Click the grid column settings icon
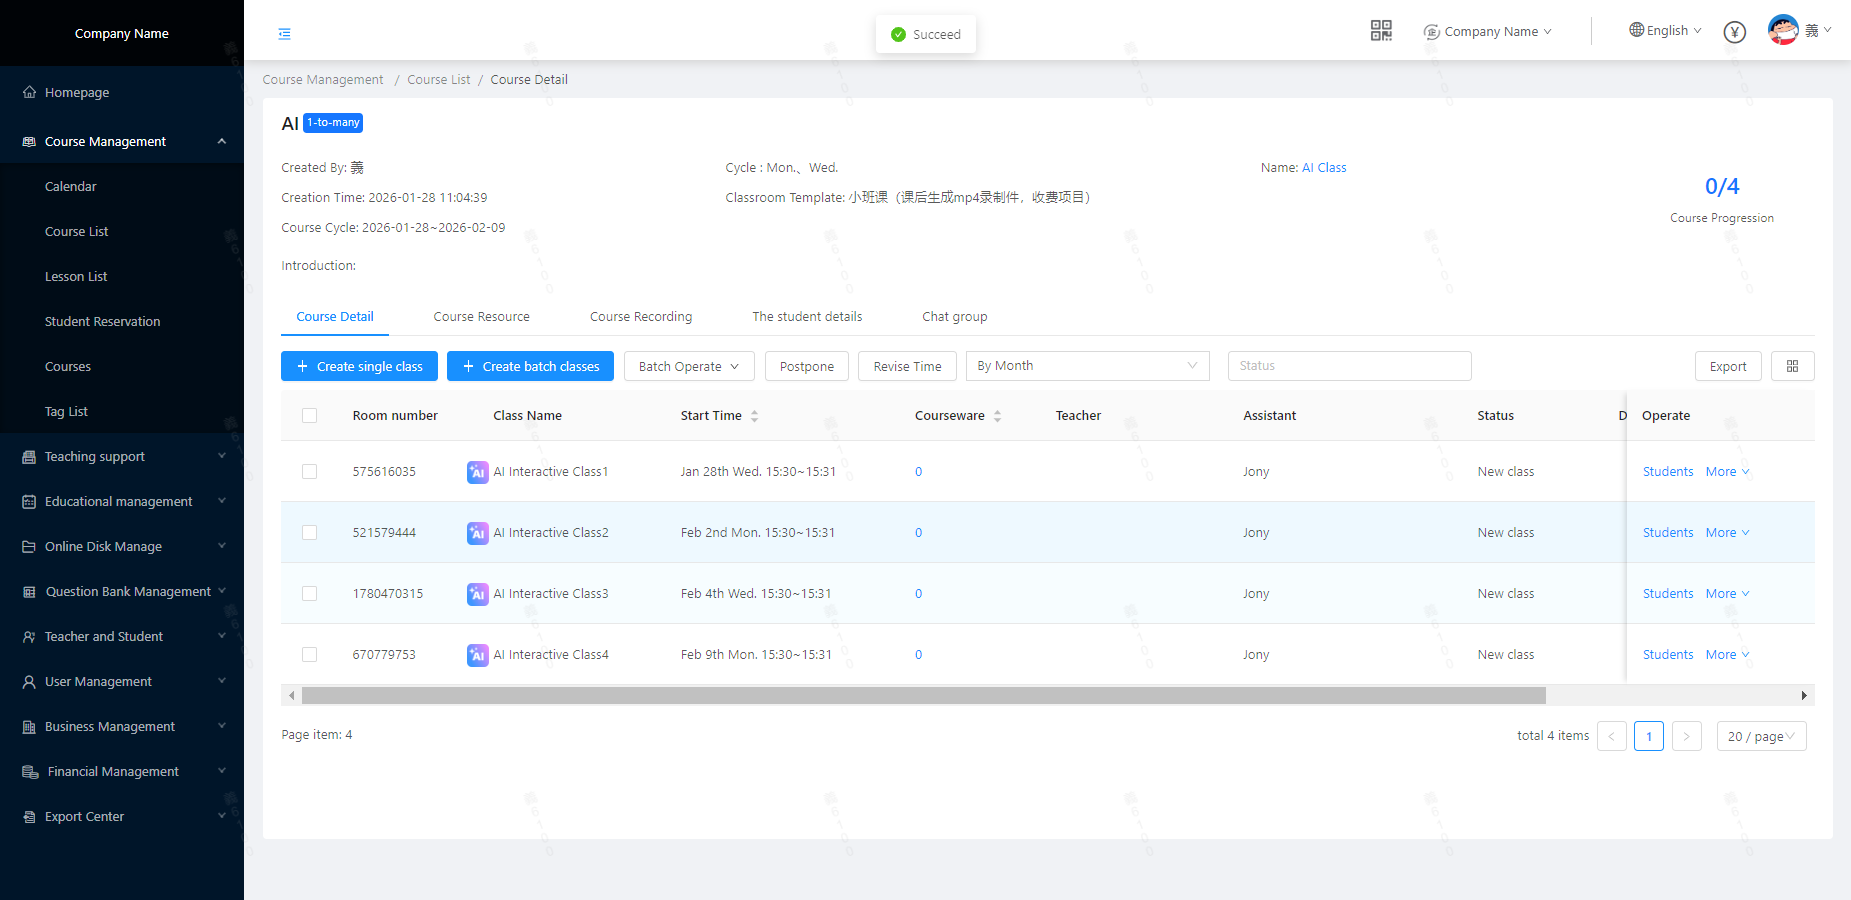 click(x=1792, y=366)
